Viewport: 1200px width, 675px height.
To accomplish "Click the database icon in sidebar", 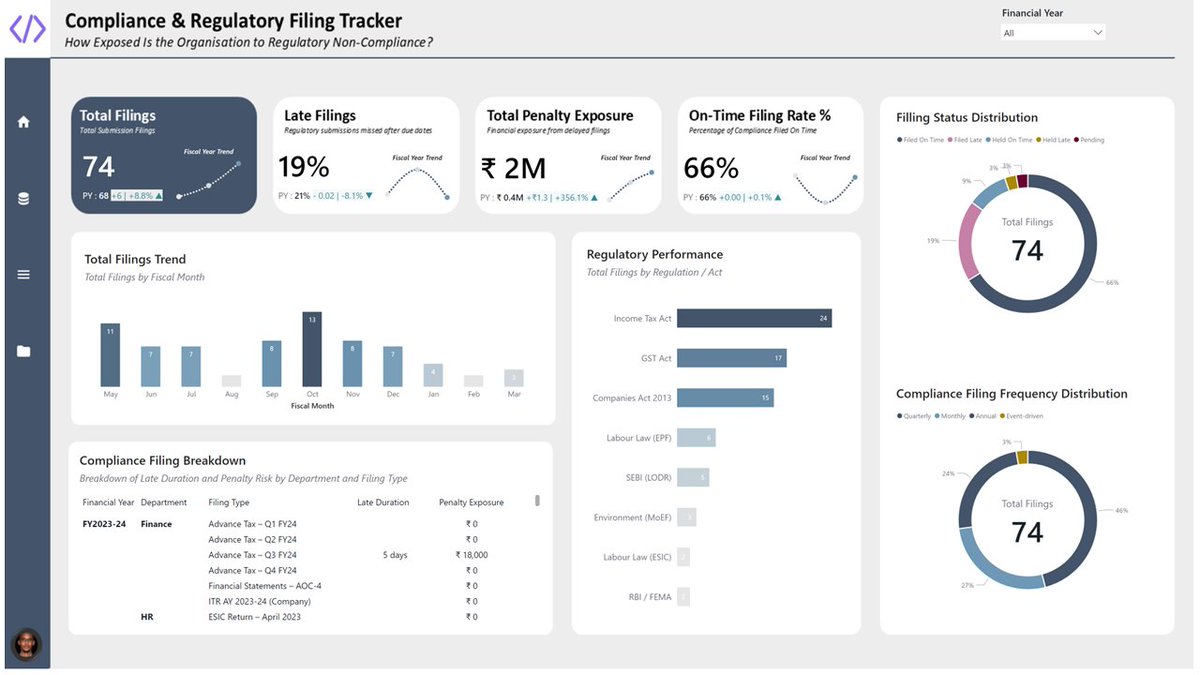I will coord(24,199).
